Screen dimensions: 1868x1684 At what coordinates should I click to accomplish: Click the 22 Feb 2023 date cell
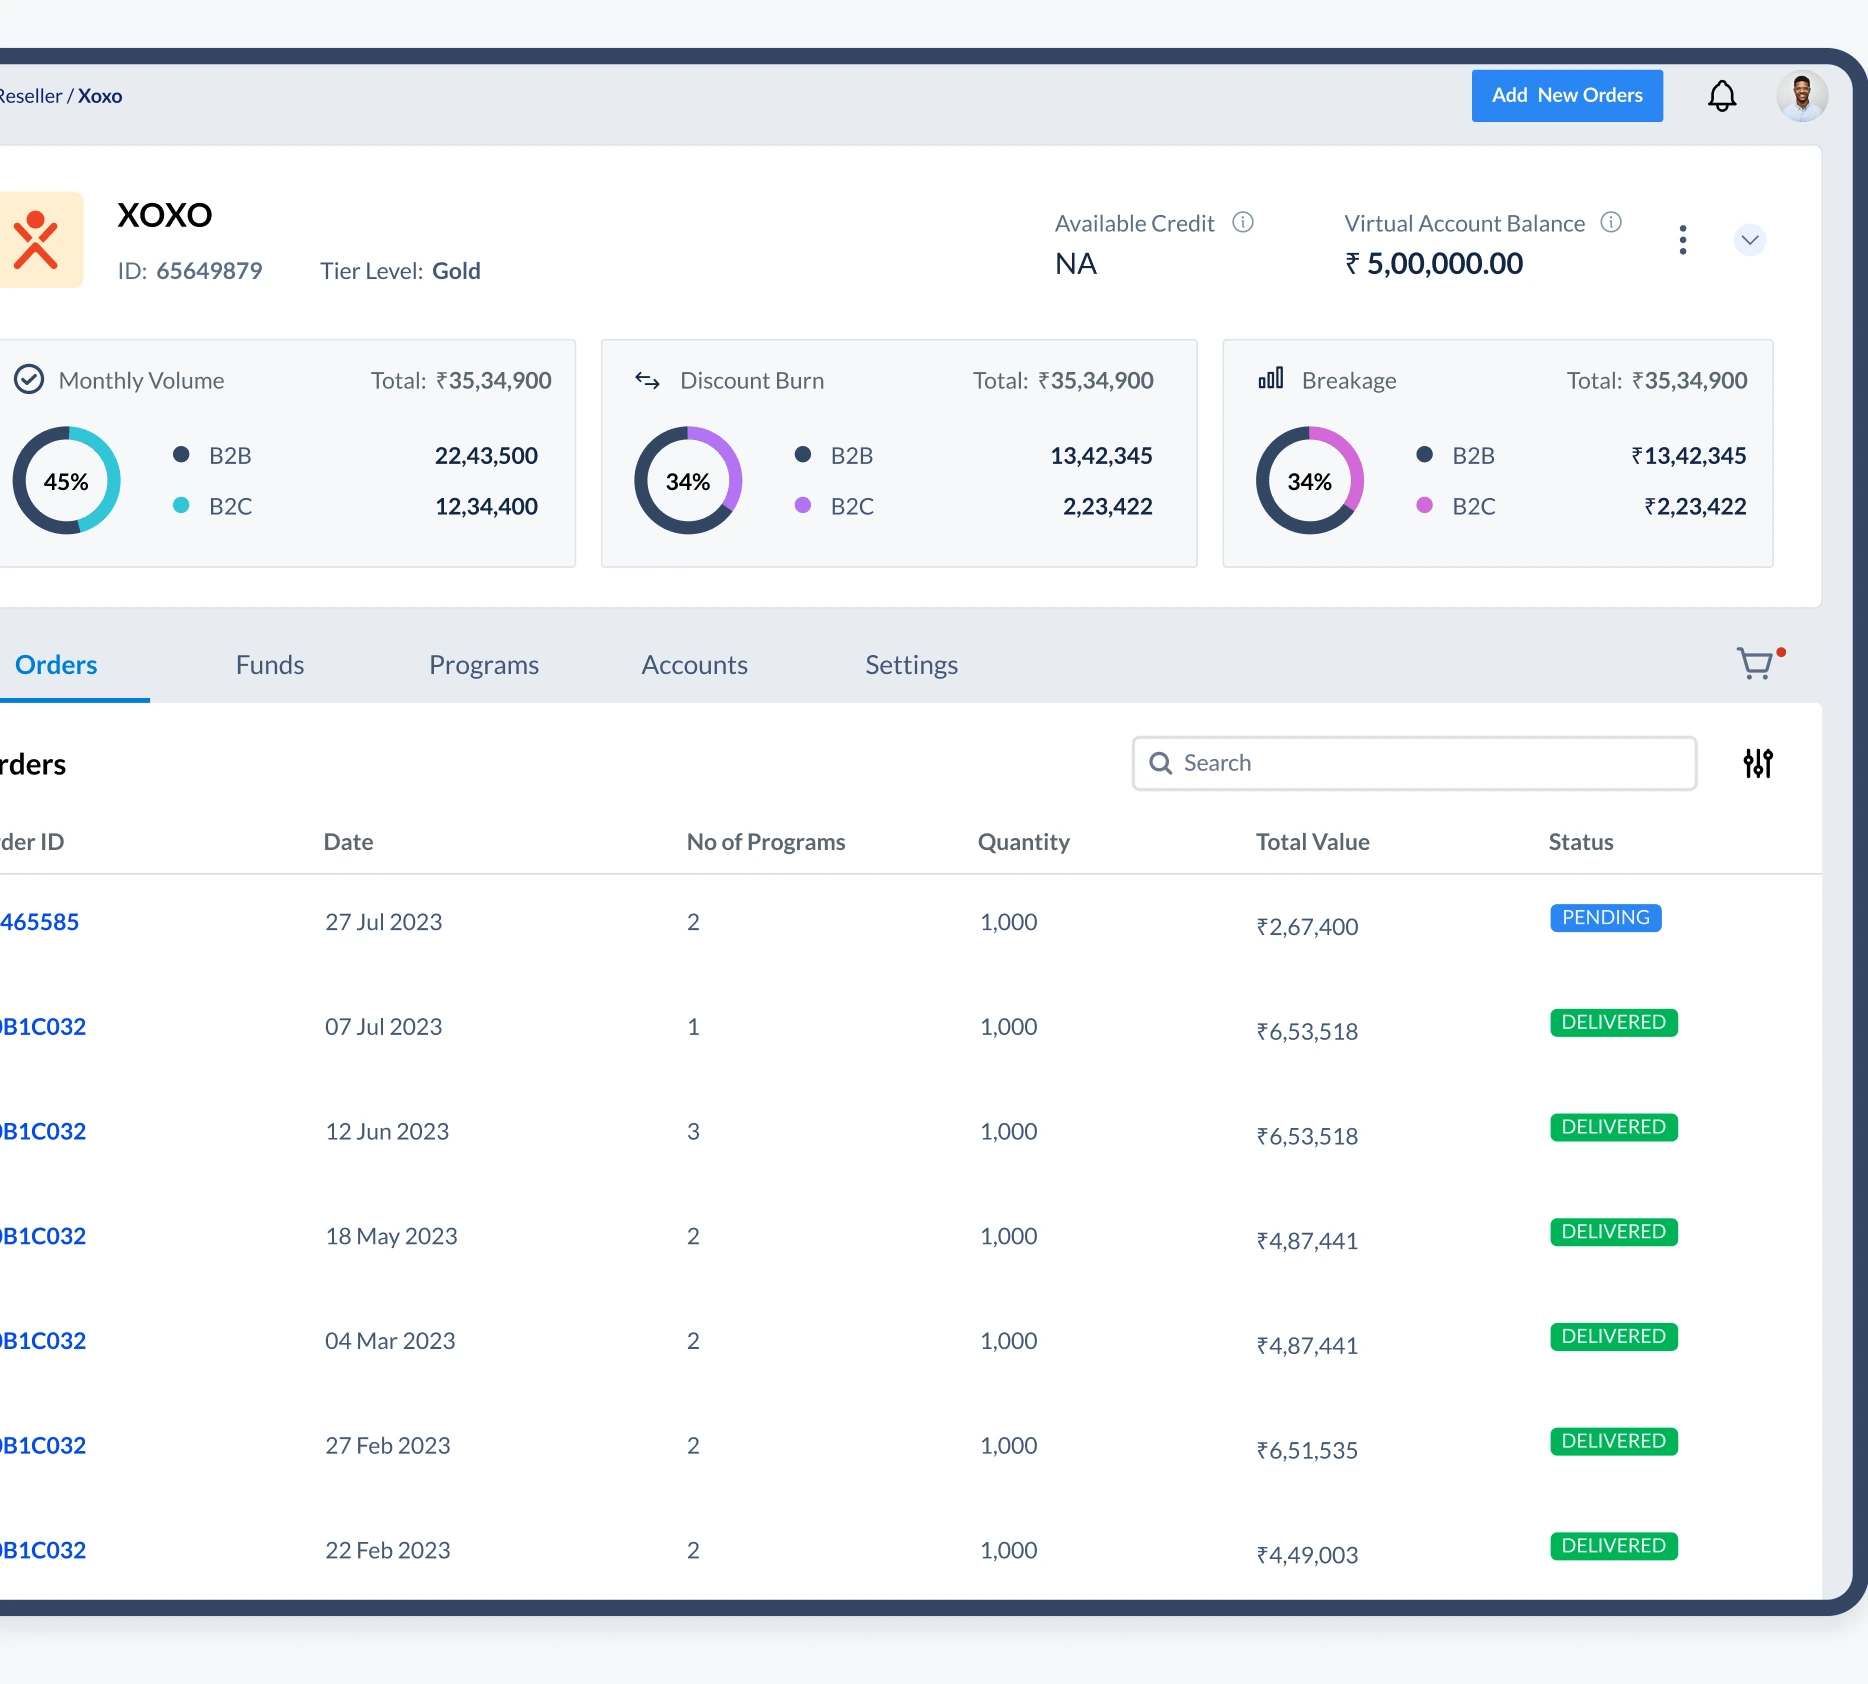point(388,1550)
